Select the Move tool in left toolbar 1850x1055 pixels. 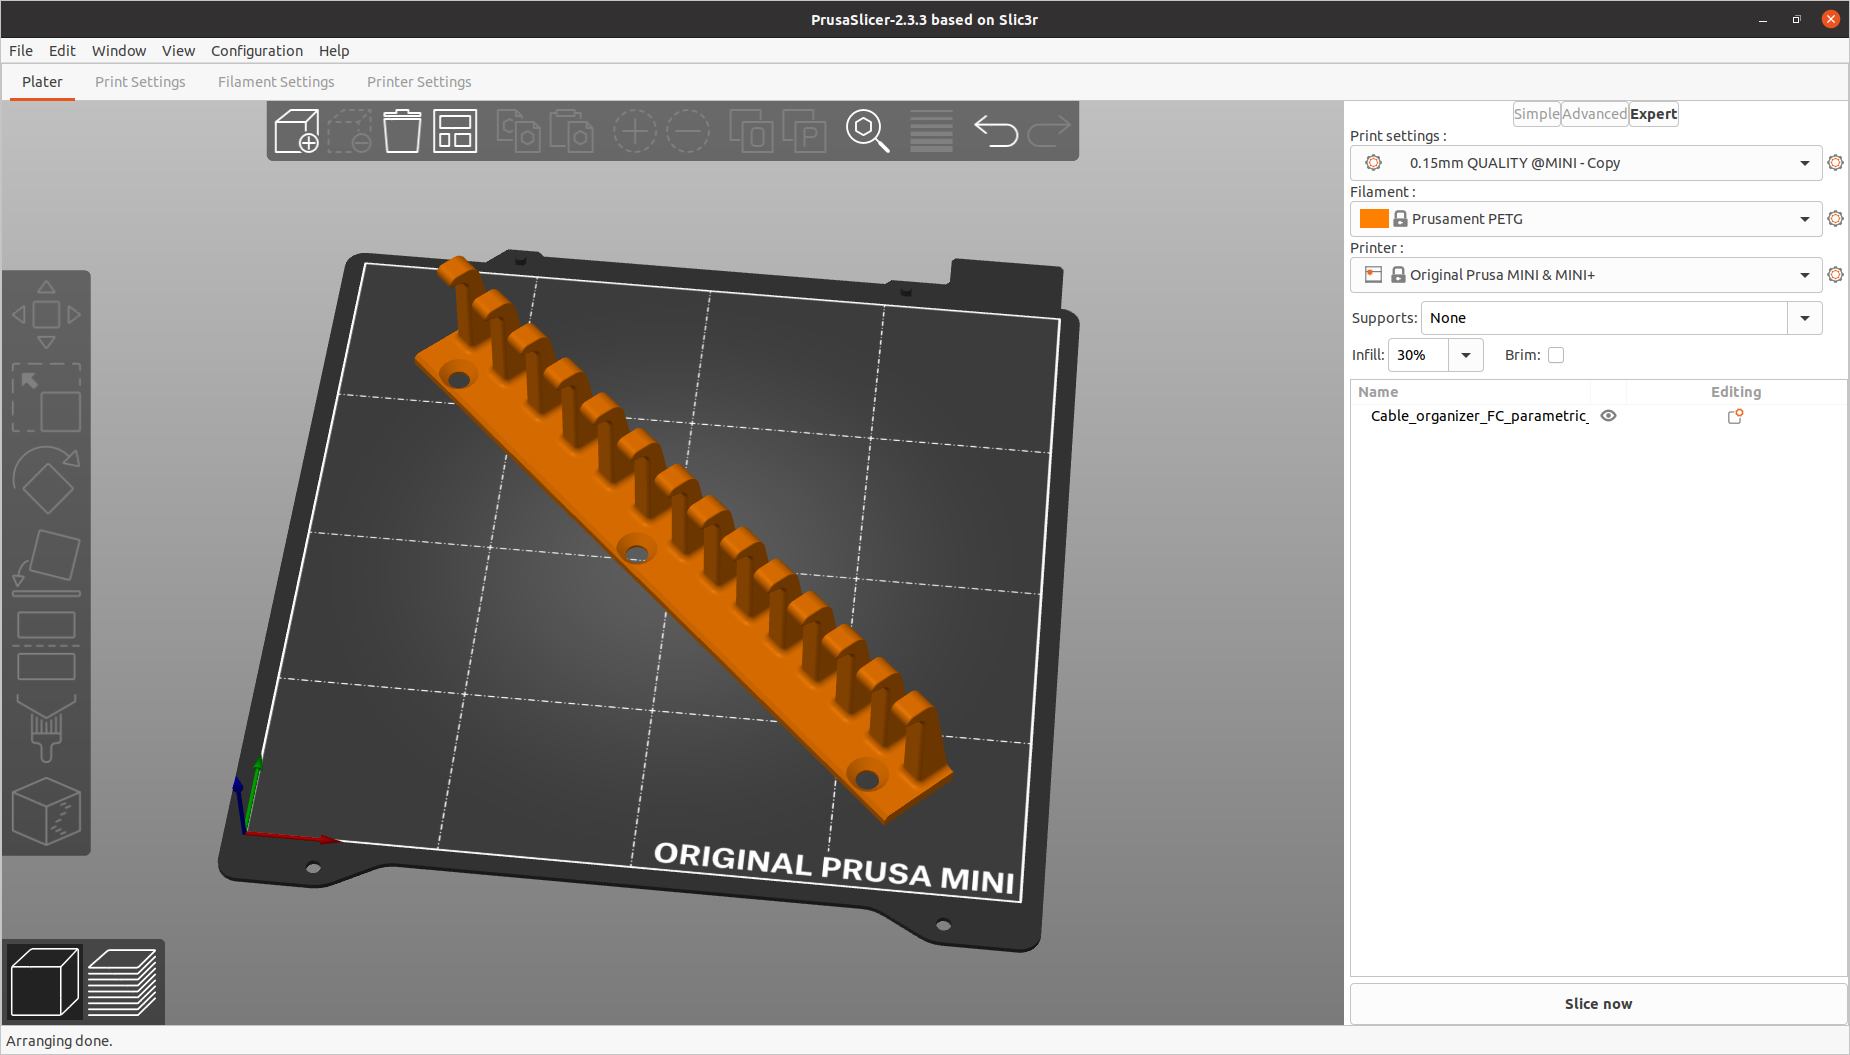[x=47, y=313]
